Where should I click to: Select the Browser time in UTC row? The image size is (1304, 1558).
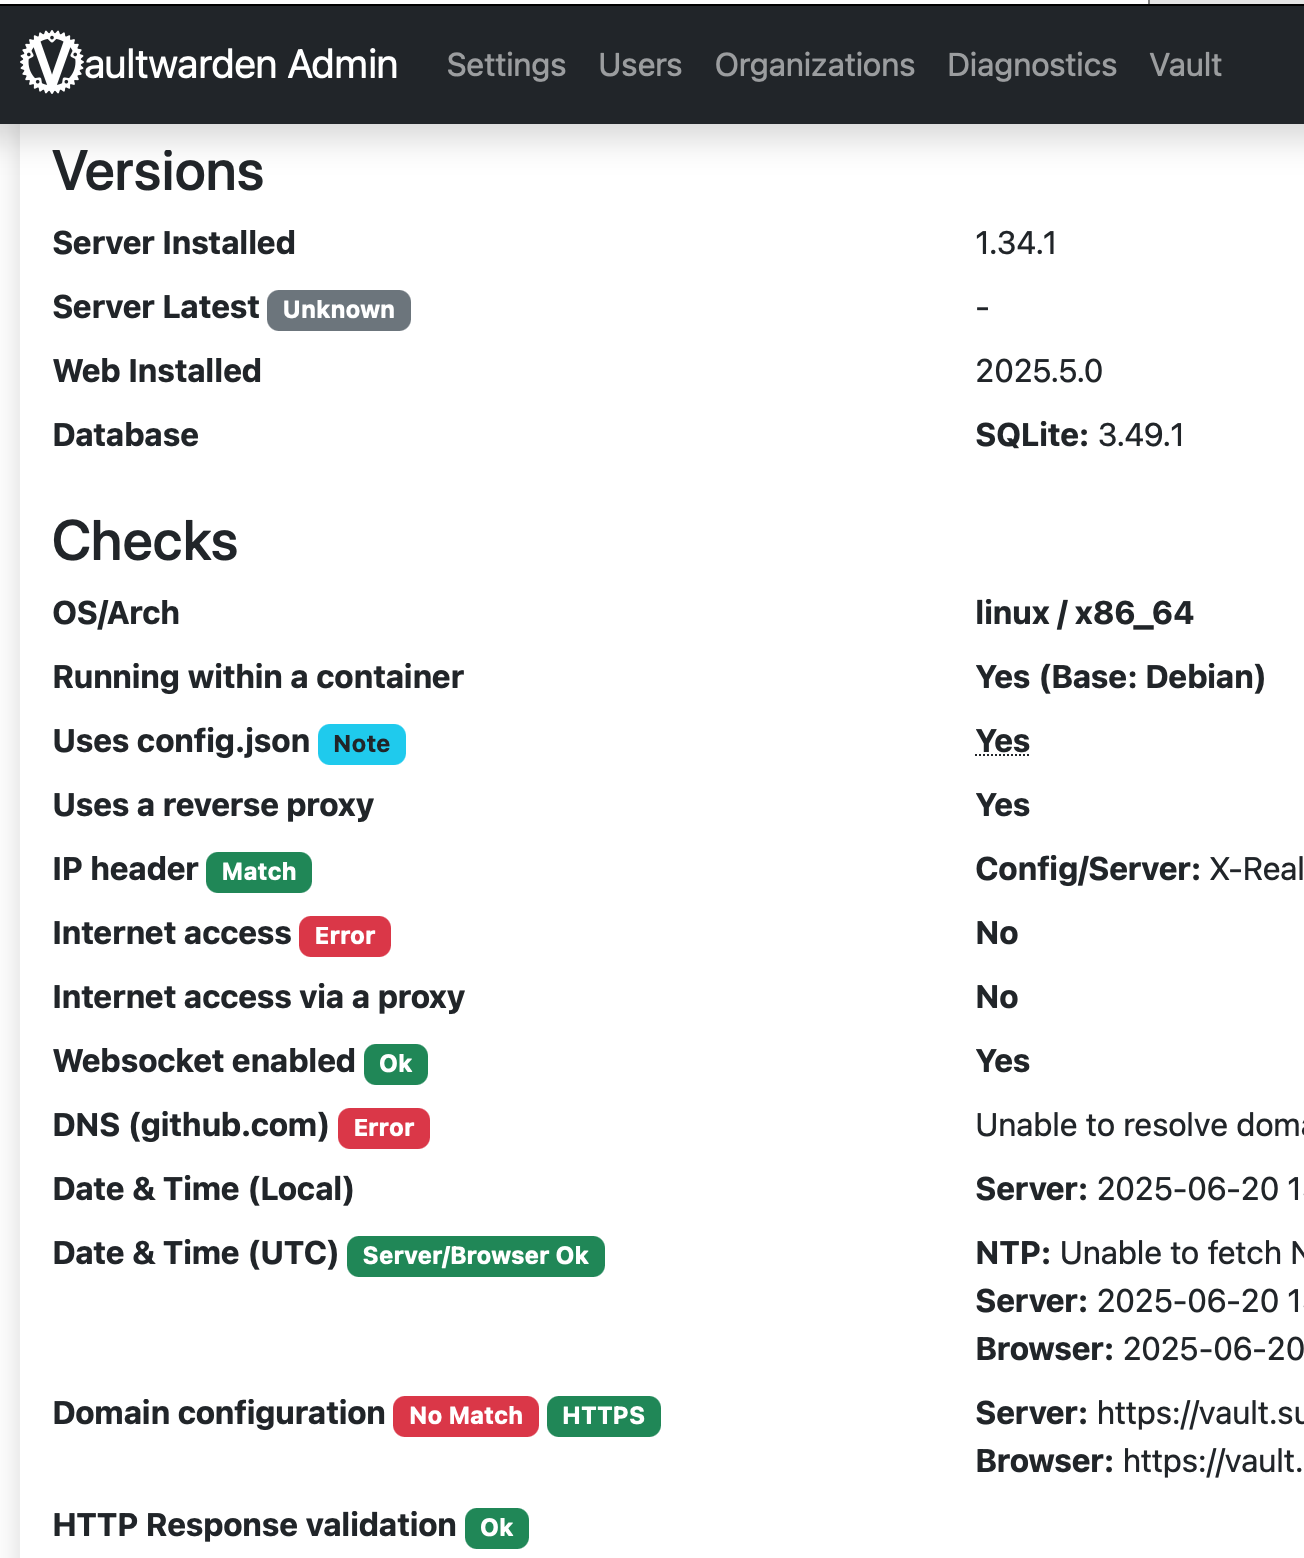[1140, 1349]
